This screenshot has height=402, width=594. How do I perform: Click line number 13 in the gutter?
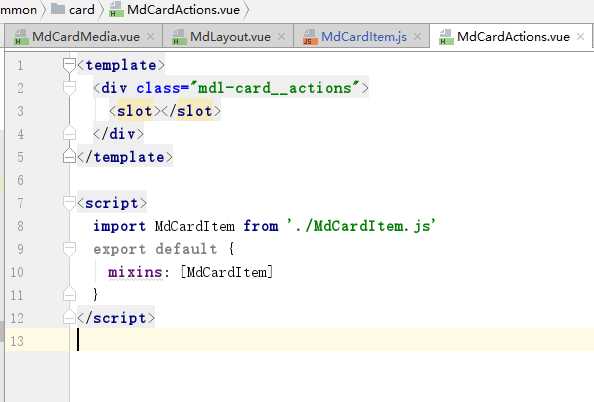[x=17, y=341]
